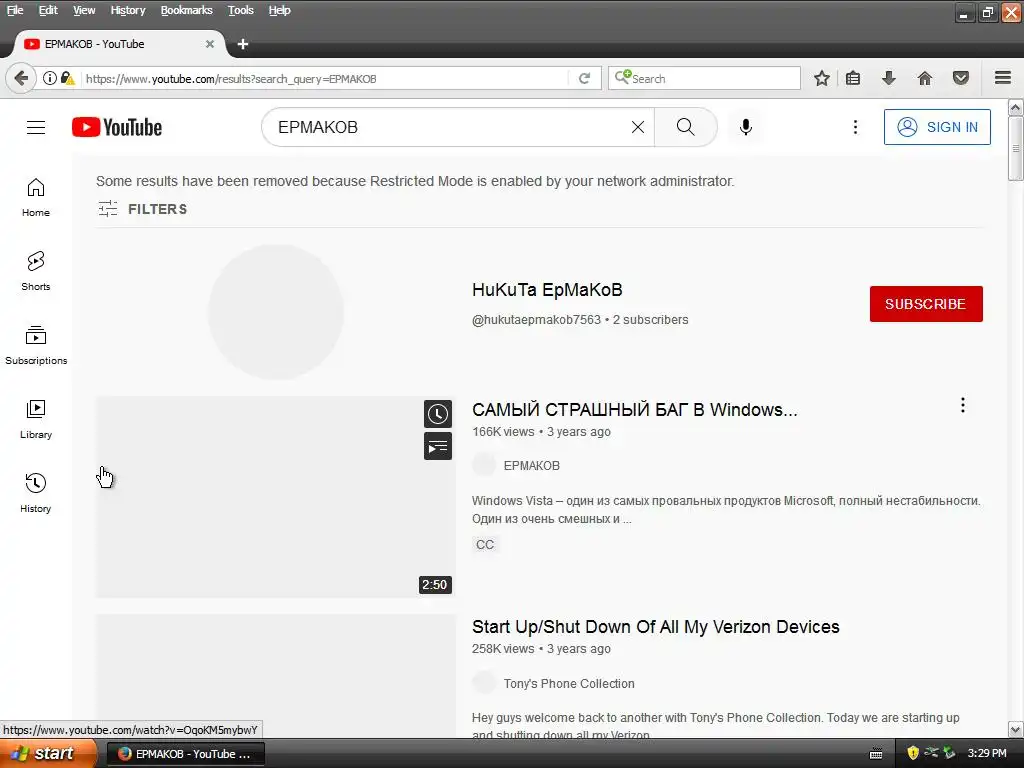Screen dimensions: 1024x768
Task: Show site information icon in address bar
Action: point(50,78)
